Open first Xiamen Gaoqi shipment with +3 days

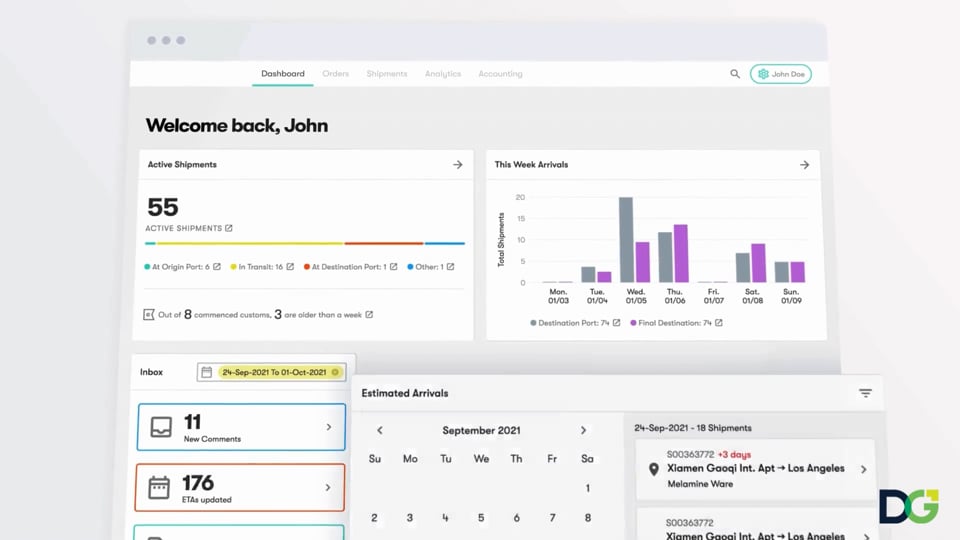(755, 469)
